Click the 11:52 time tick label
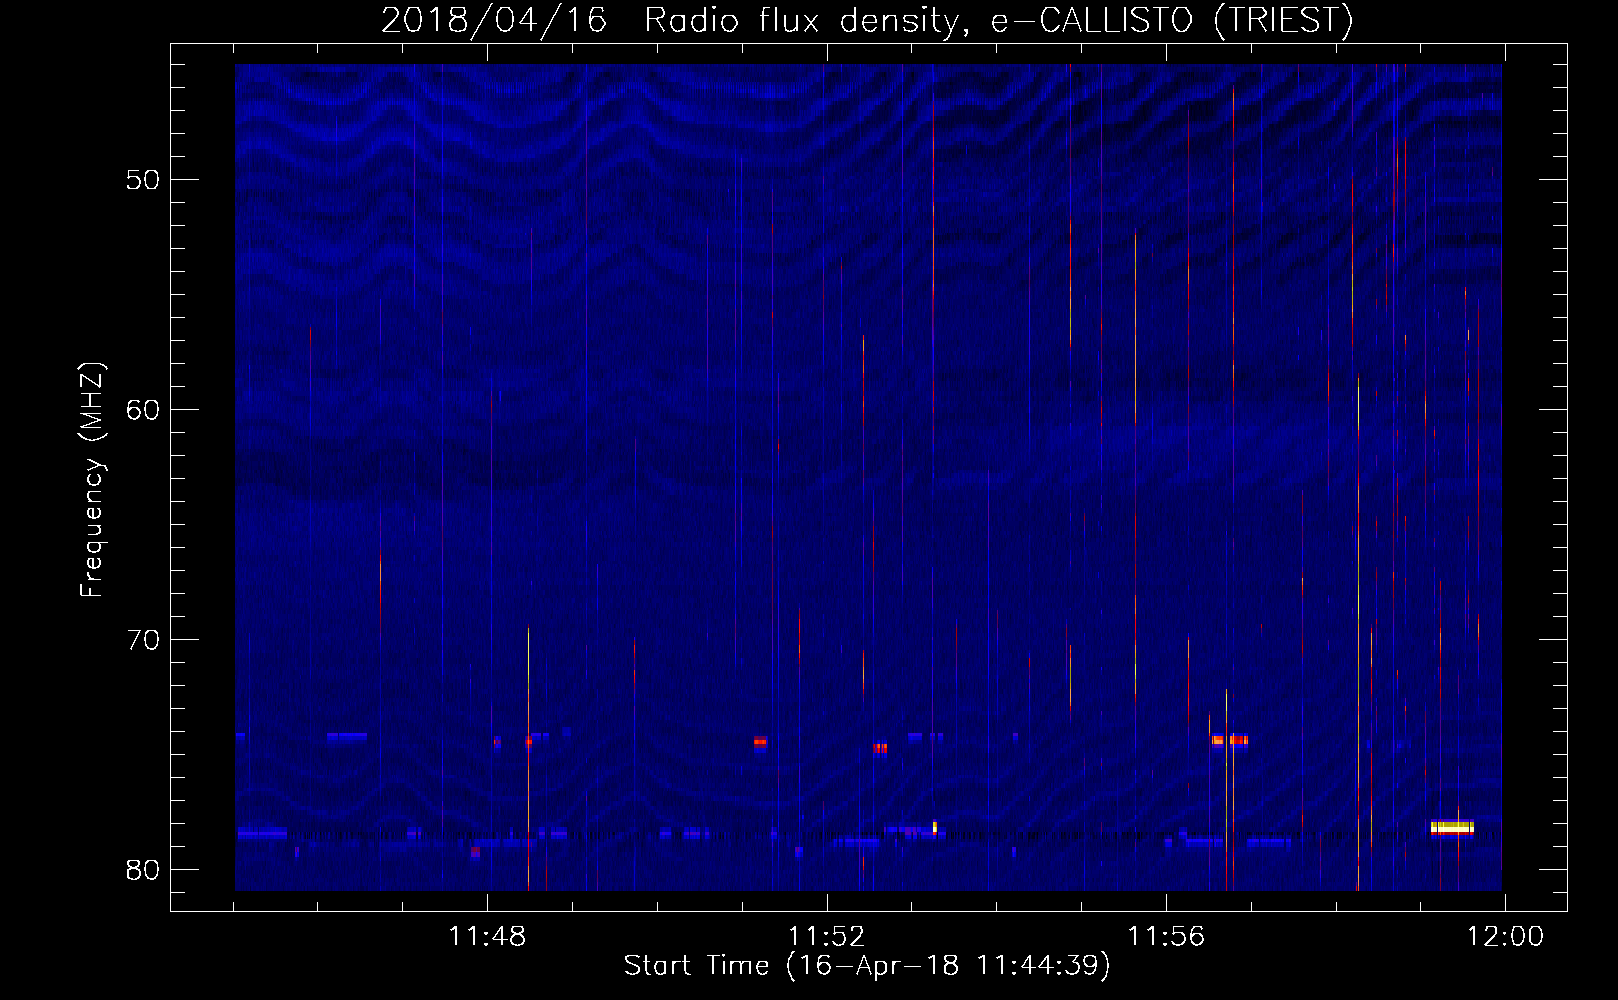Image resolution: width=1618 pixels, height=1000 pixels. click(827, 937)
